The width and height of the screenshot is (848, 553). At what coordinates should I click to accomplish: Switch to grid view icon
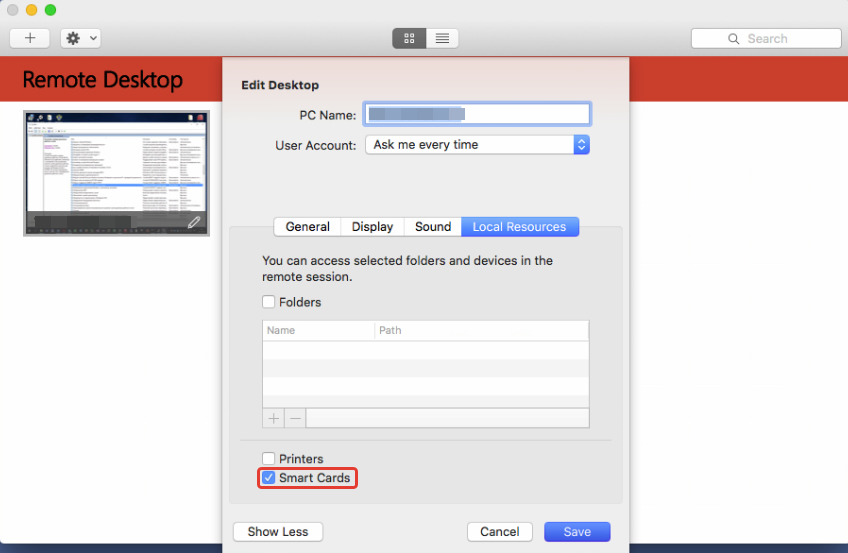[x=409, y=38]
